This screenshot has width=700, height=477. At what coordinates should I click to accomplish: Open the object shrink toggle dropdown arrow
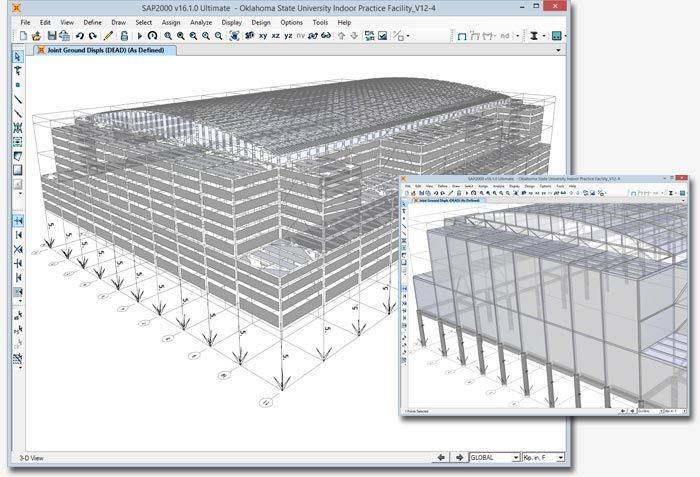[408, 36]
